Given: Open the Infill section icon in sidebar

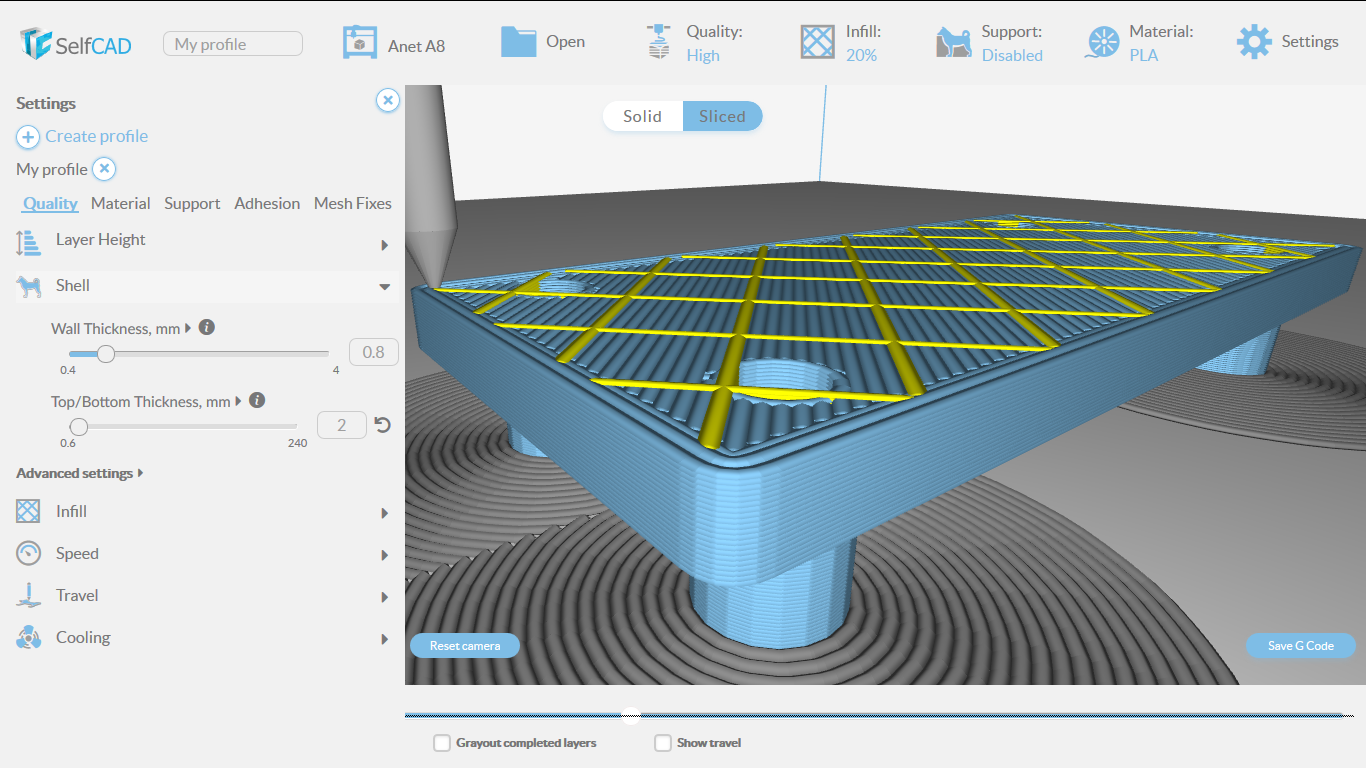Looking at the screenshot, I should [27, 512].
